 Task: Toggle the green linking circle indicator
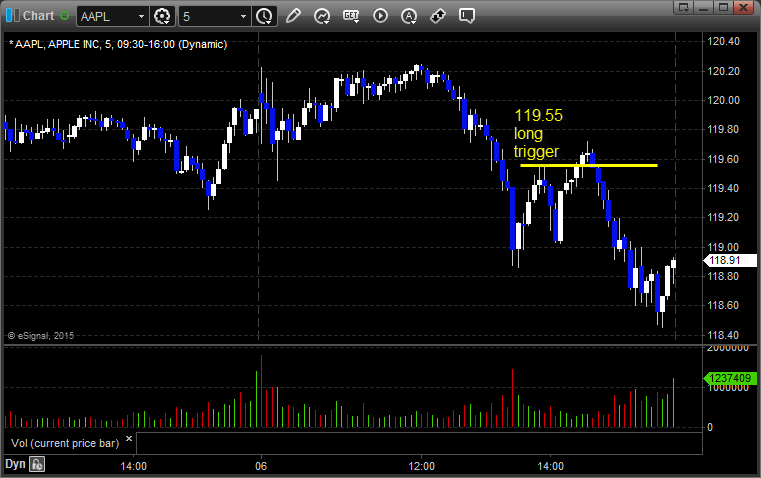[65, 16]
